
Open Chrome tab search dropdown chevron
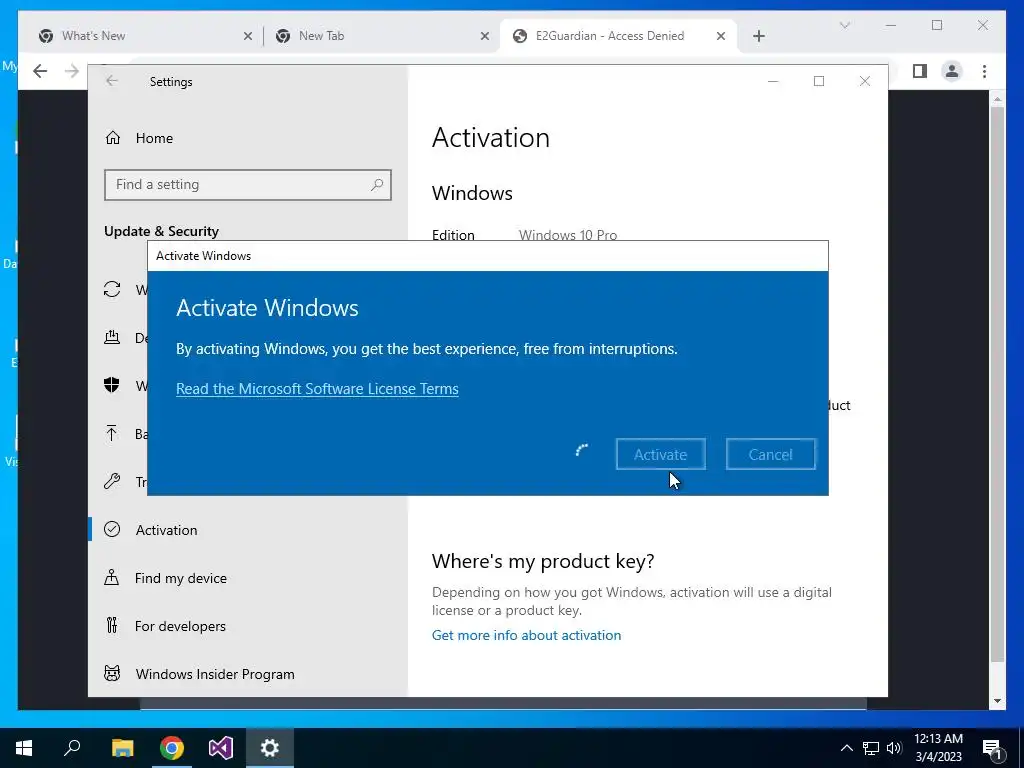coord(844,25)
